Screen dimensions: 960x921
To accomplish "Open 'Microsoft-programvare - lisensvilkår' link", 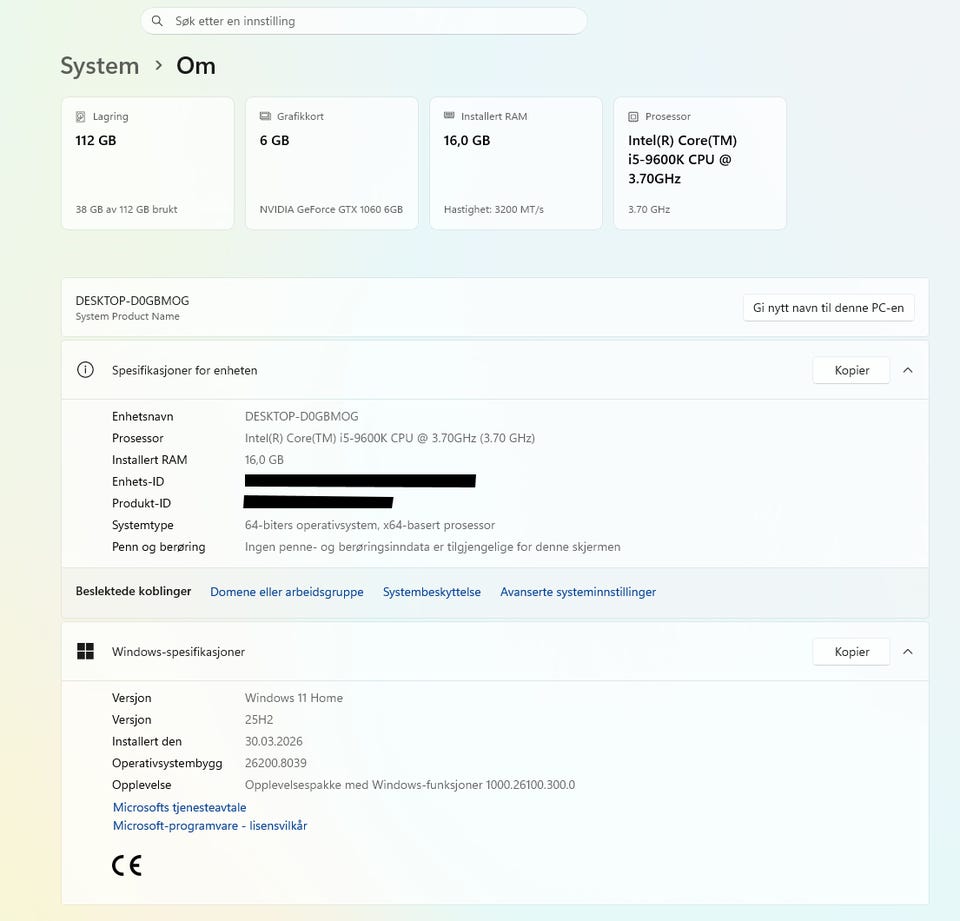I will 210,825.
